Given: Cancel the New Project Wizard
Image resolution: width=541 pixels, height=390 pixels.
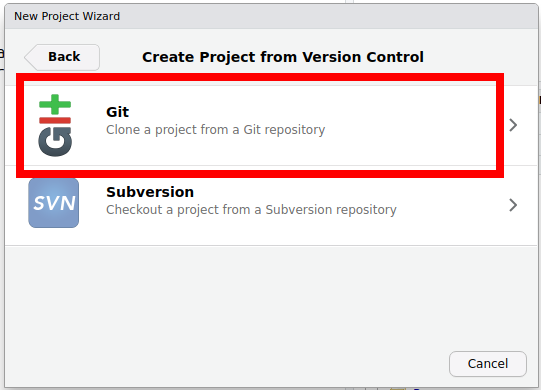Looking at the screenshot, I should tap(488, 364).
